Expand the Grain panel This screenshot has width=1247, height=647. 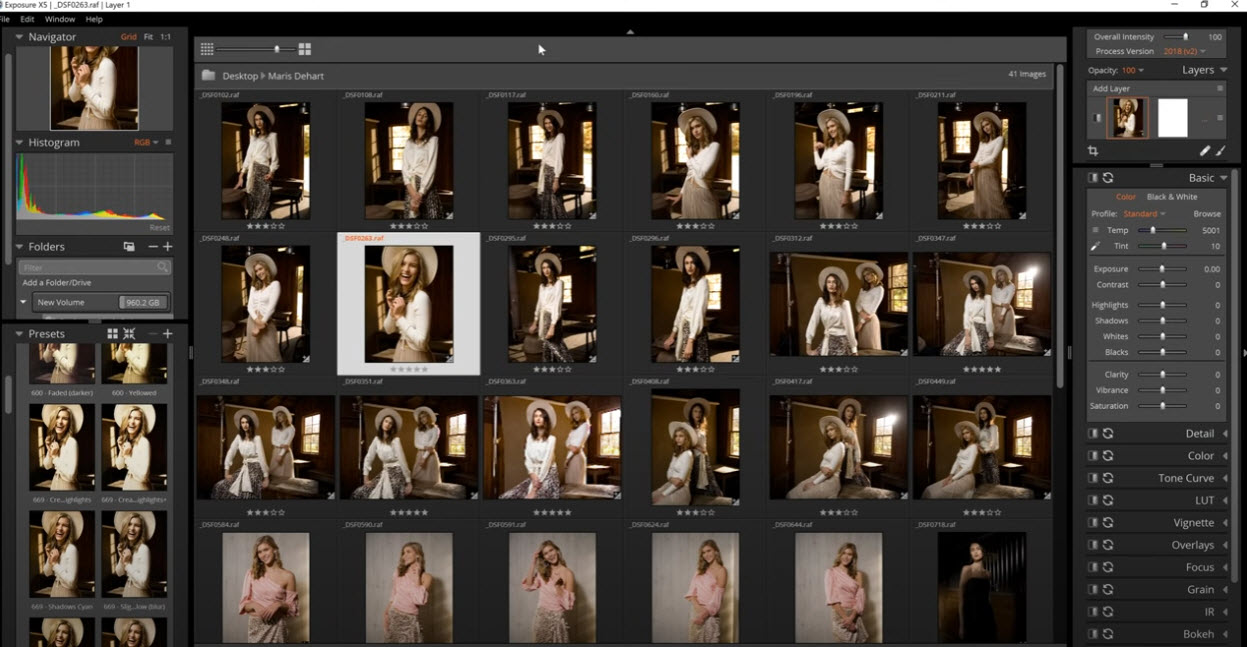1224,589
